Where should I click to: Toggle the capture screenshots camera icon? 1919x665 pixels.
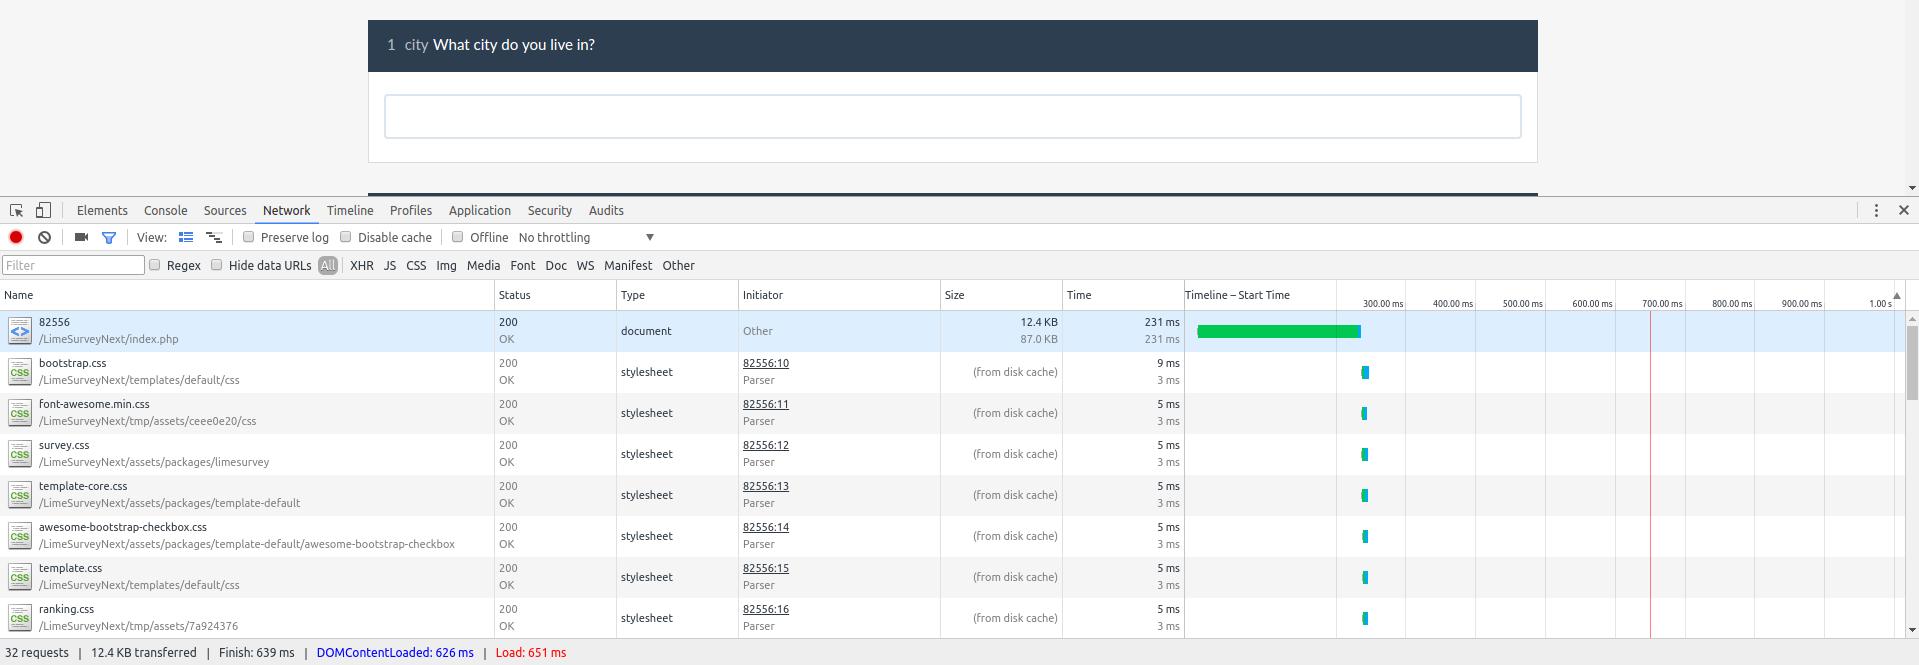[x=81, y=237]
